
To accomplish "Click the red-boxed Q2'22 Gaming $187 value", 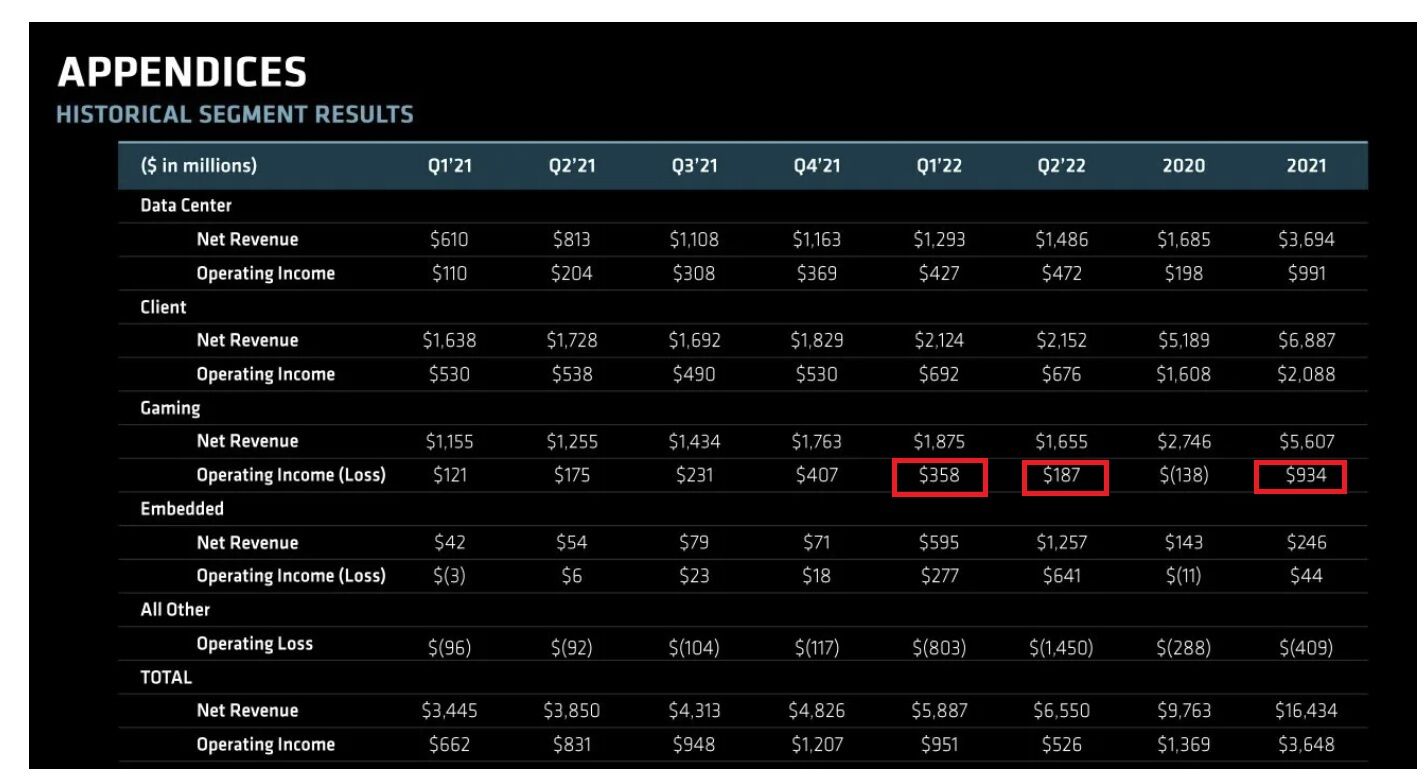I will point(1065,476).
